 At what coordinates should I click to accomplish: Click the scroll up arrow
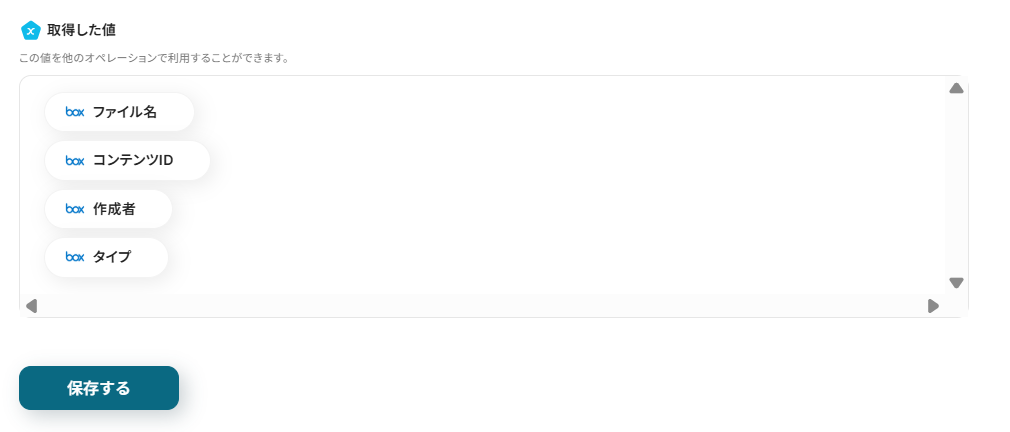[956, 88]
